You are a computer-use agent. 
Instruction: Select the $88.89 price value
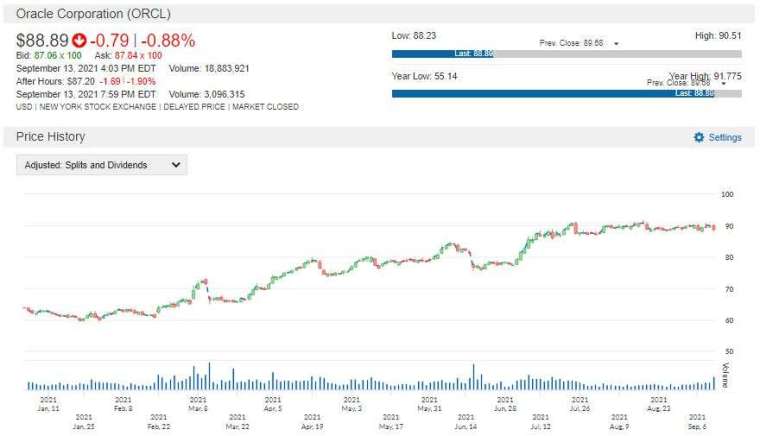(42, 41)
